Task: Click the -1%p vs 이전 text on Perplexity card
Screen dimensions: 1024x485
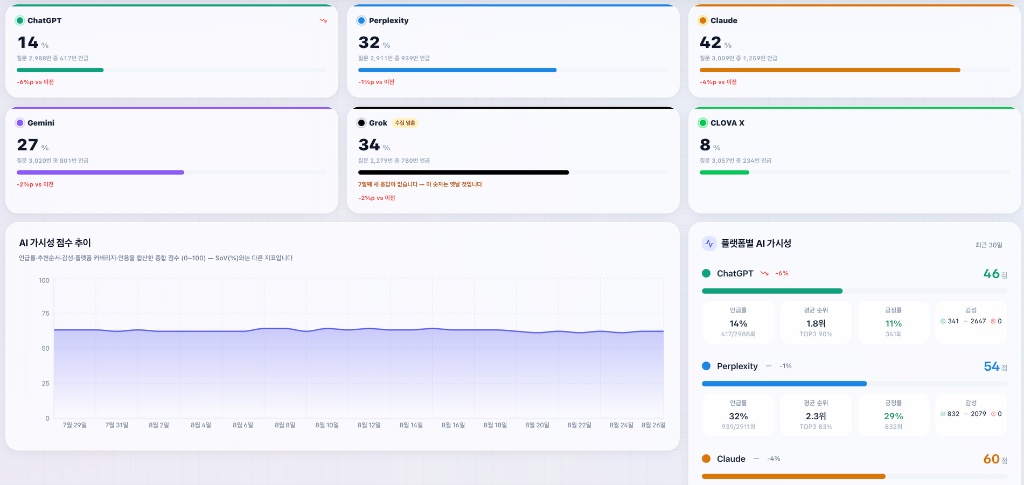Action: pos(376,82)
